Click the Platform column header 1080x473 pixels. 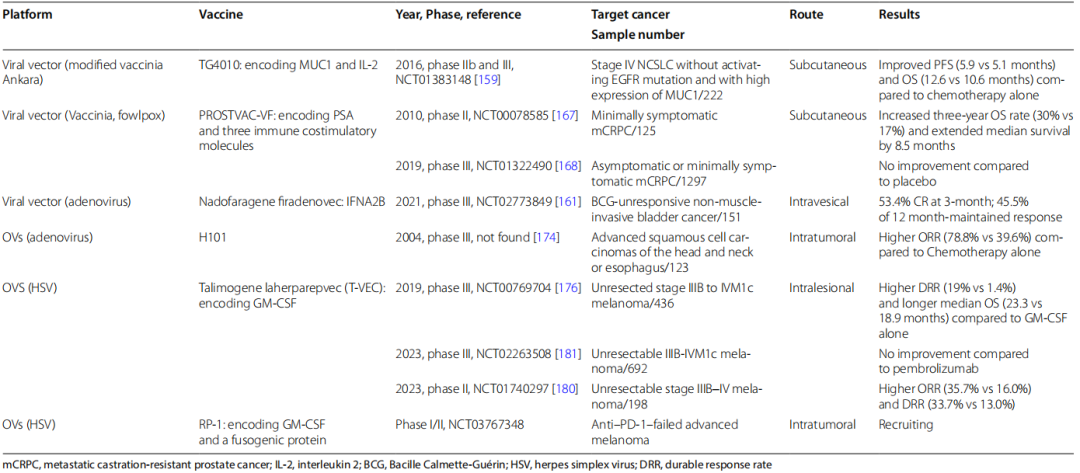pyautogui.click(x=27, y=16)
